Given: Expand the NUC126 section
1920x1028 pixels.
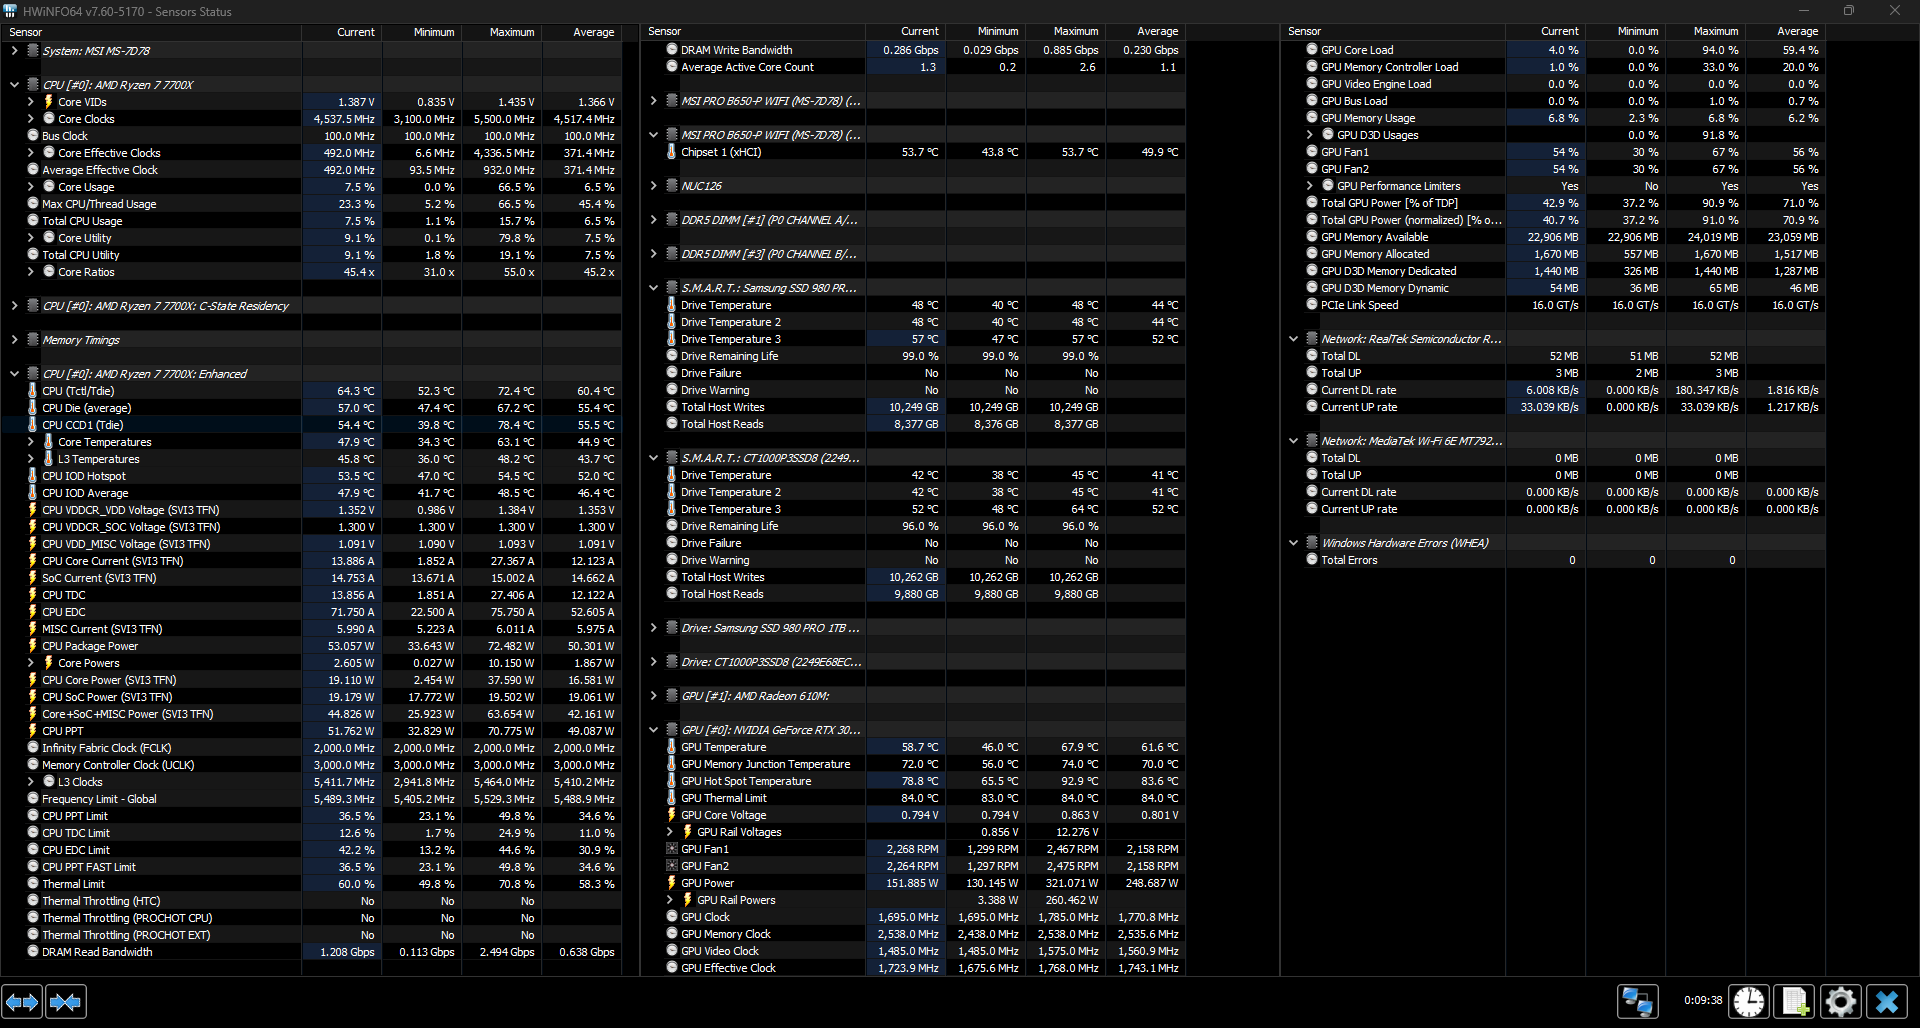Looking at the screenshot, I should (653, 186).
